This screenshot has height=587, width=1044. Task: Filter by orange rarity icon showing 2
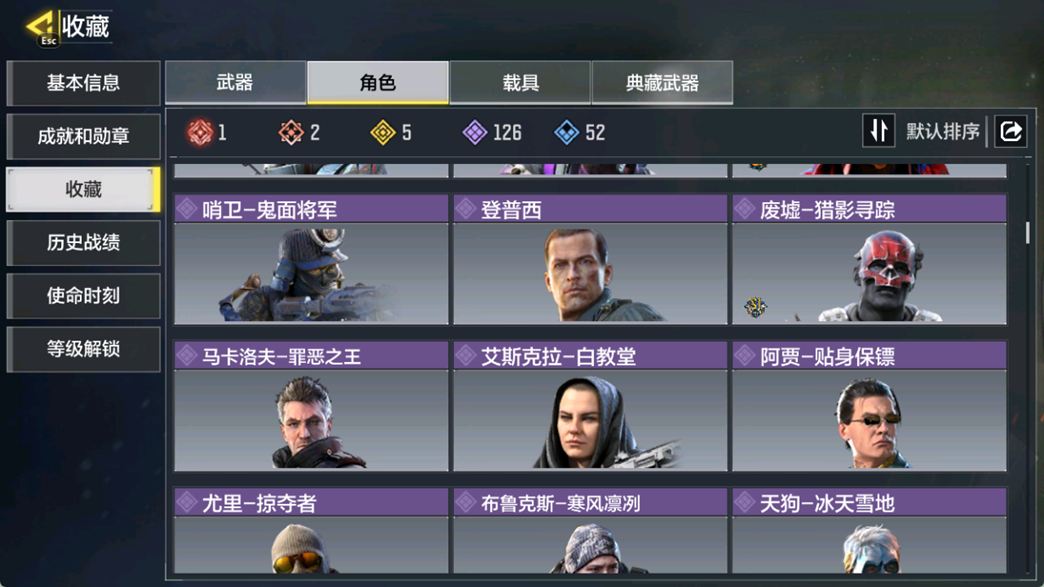(x=291, y=132)
